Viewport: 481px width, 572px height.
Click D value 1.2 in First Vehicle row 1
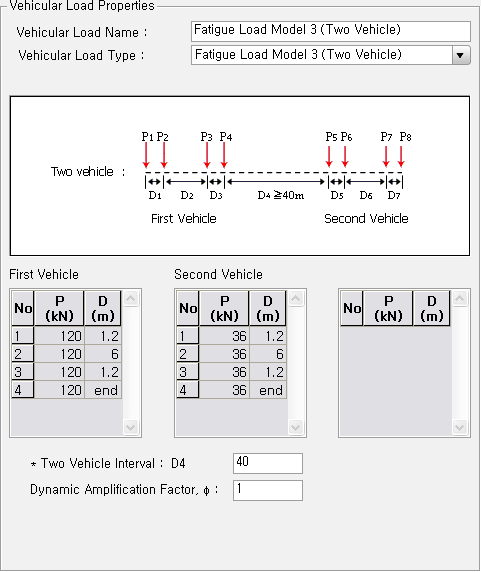click(x=103, y=336)
